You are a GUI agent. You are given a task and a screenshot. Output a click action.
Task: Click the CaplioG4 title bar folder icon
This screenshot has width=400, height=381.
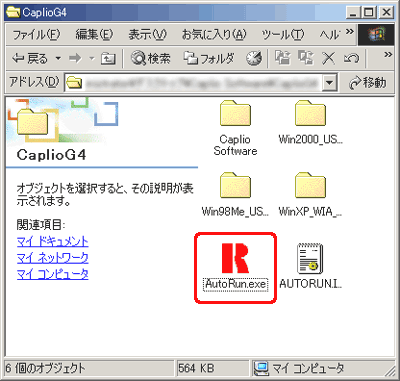coord(13,12)
